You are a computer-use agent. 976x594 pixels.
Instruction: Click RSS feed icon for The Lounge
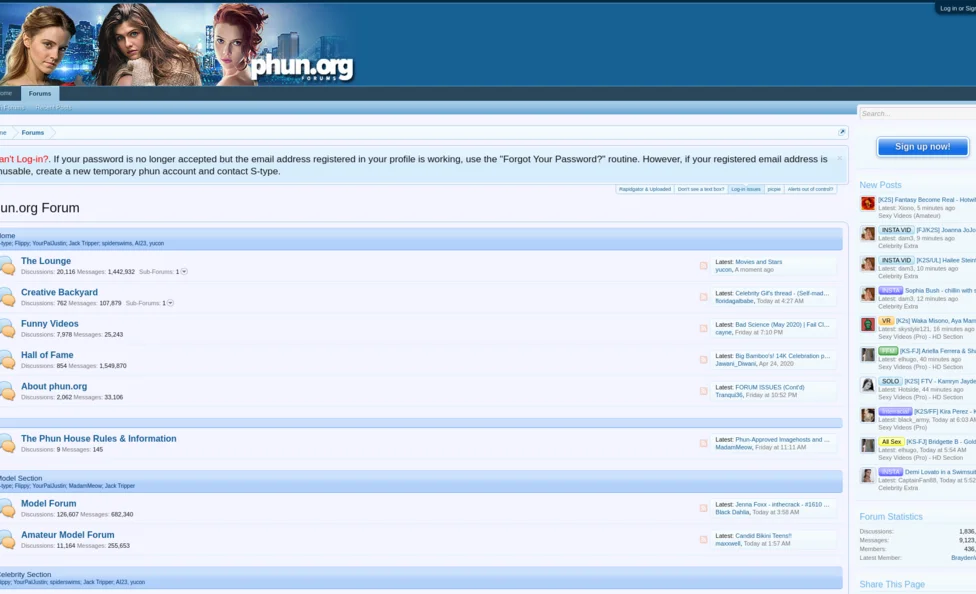[703, 266]
